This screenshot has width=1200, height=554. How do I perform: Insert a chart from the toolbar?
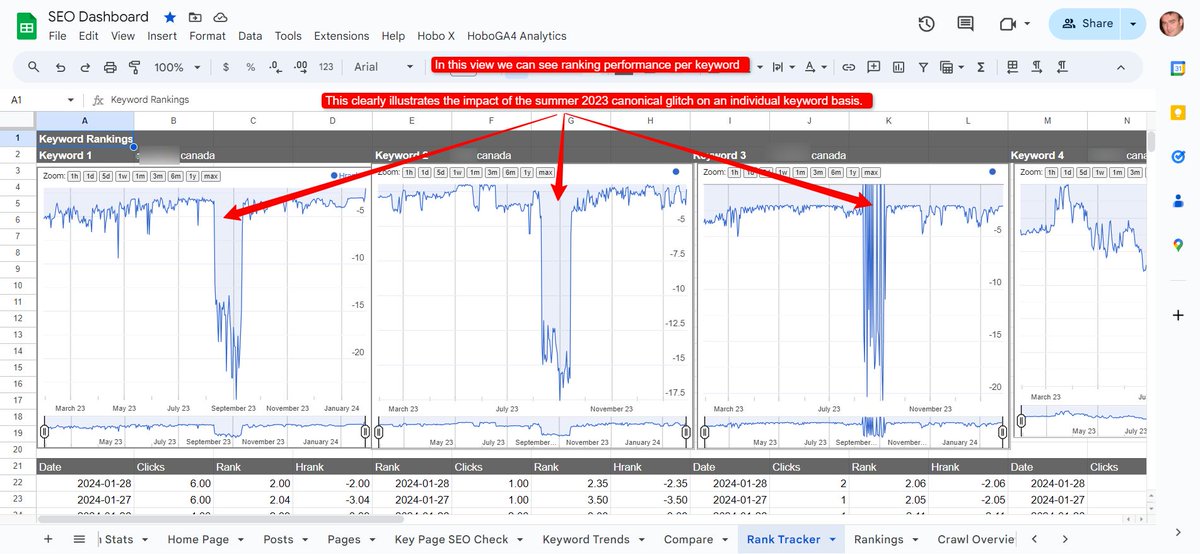(x=898, y=67)
